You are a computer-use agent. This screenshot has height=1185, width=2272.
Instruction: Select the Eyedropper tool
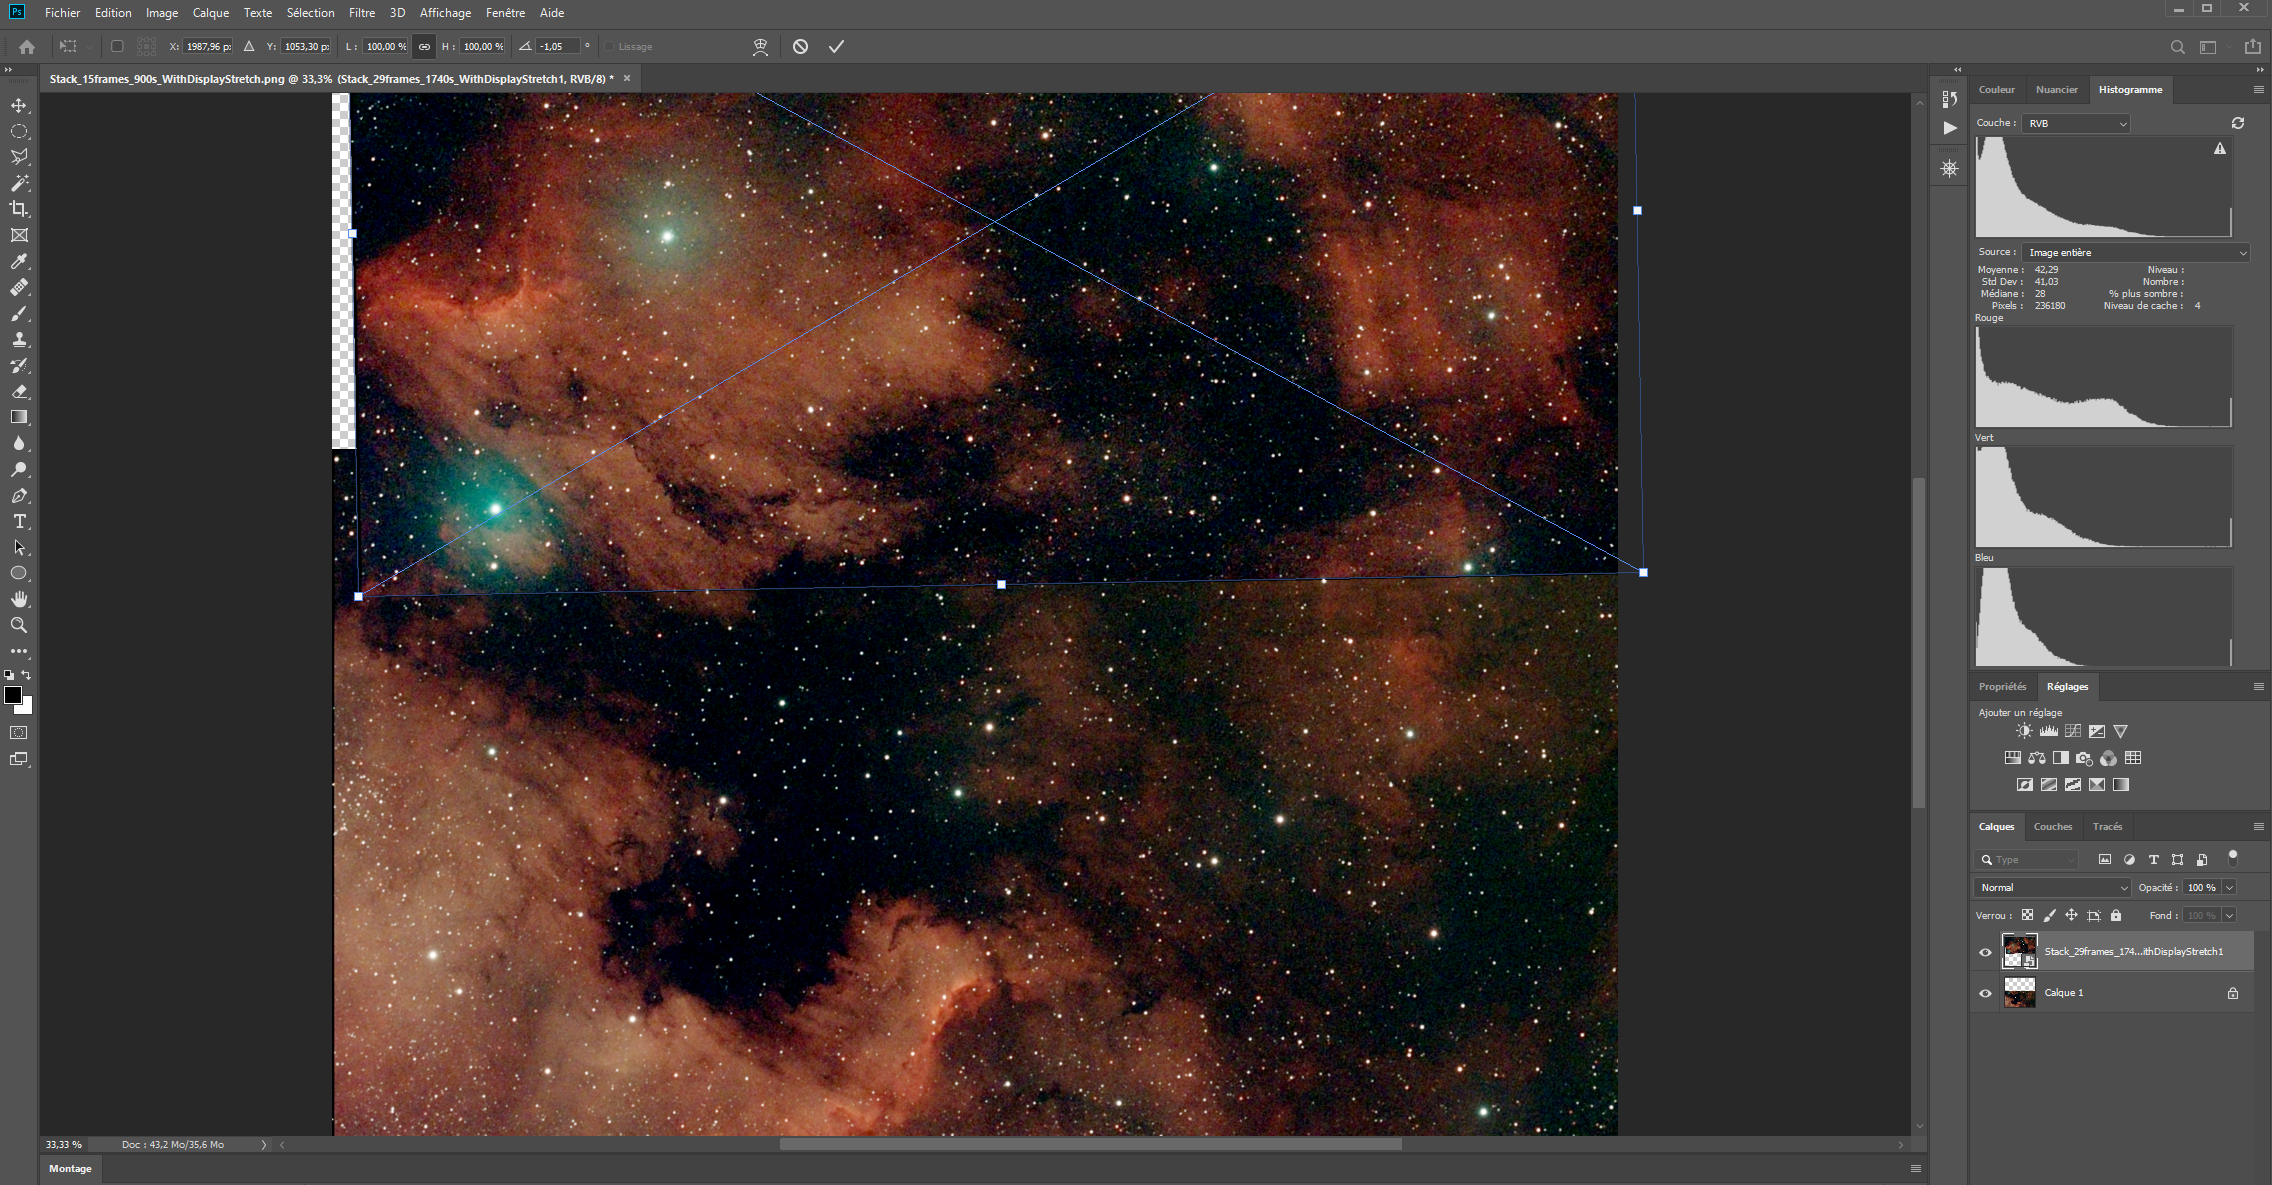click(19, 261)
